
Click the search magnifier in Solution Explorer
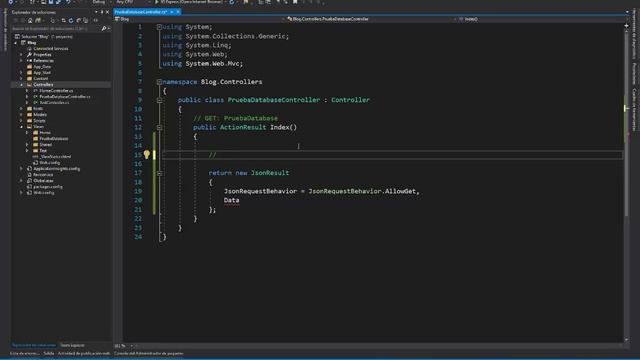click(104, 29)
